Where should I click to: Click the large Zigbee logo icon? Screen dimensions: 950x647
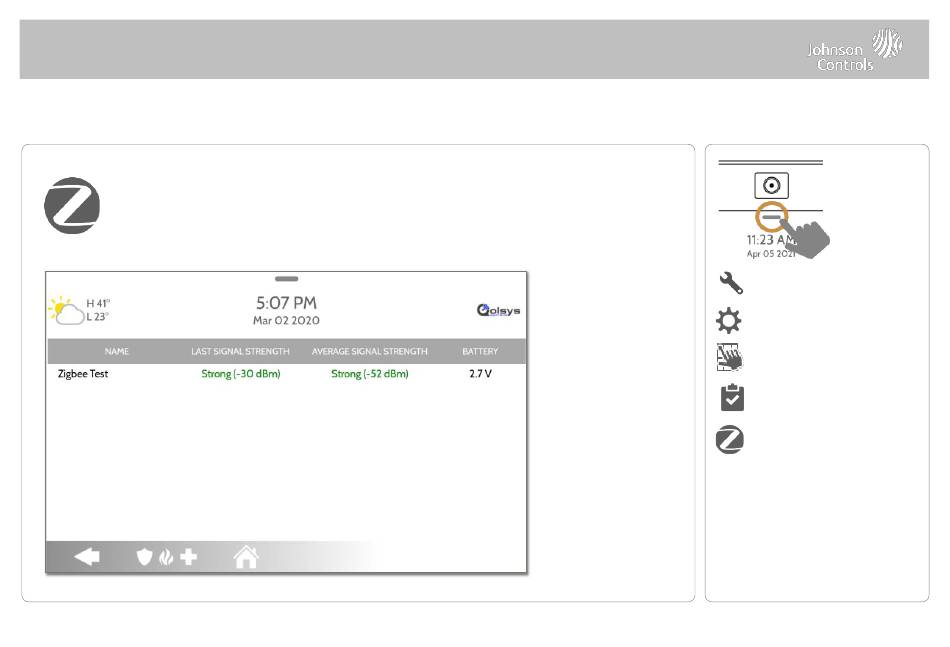pyautogui.click(x=72, y=205)
